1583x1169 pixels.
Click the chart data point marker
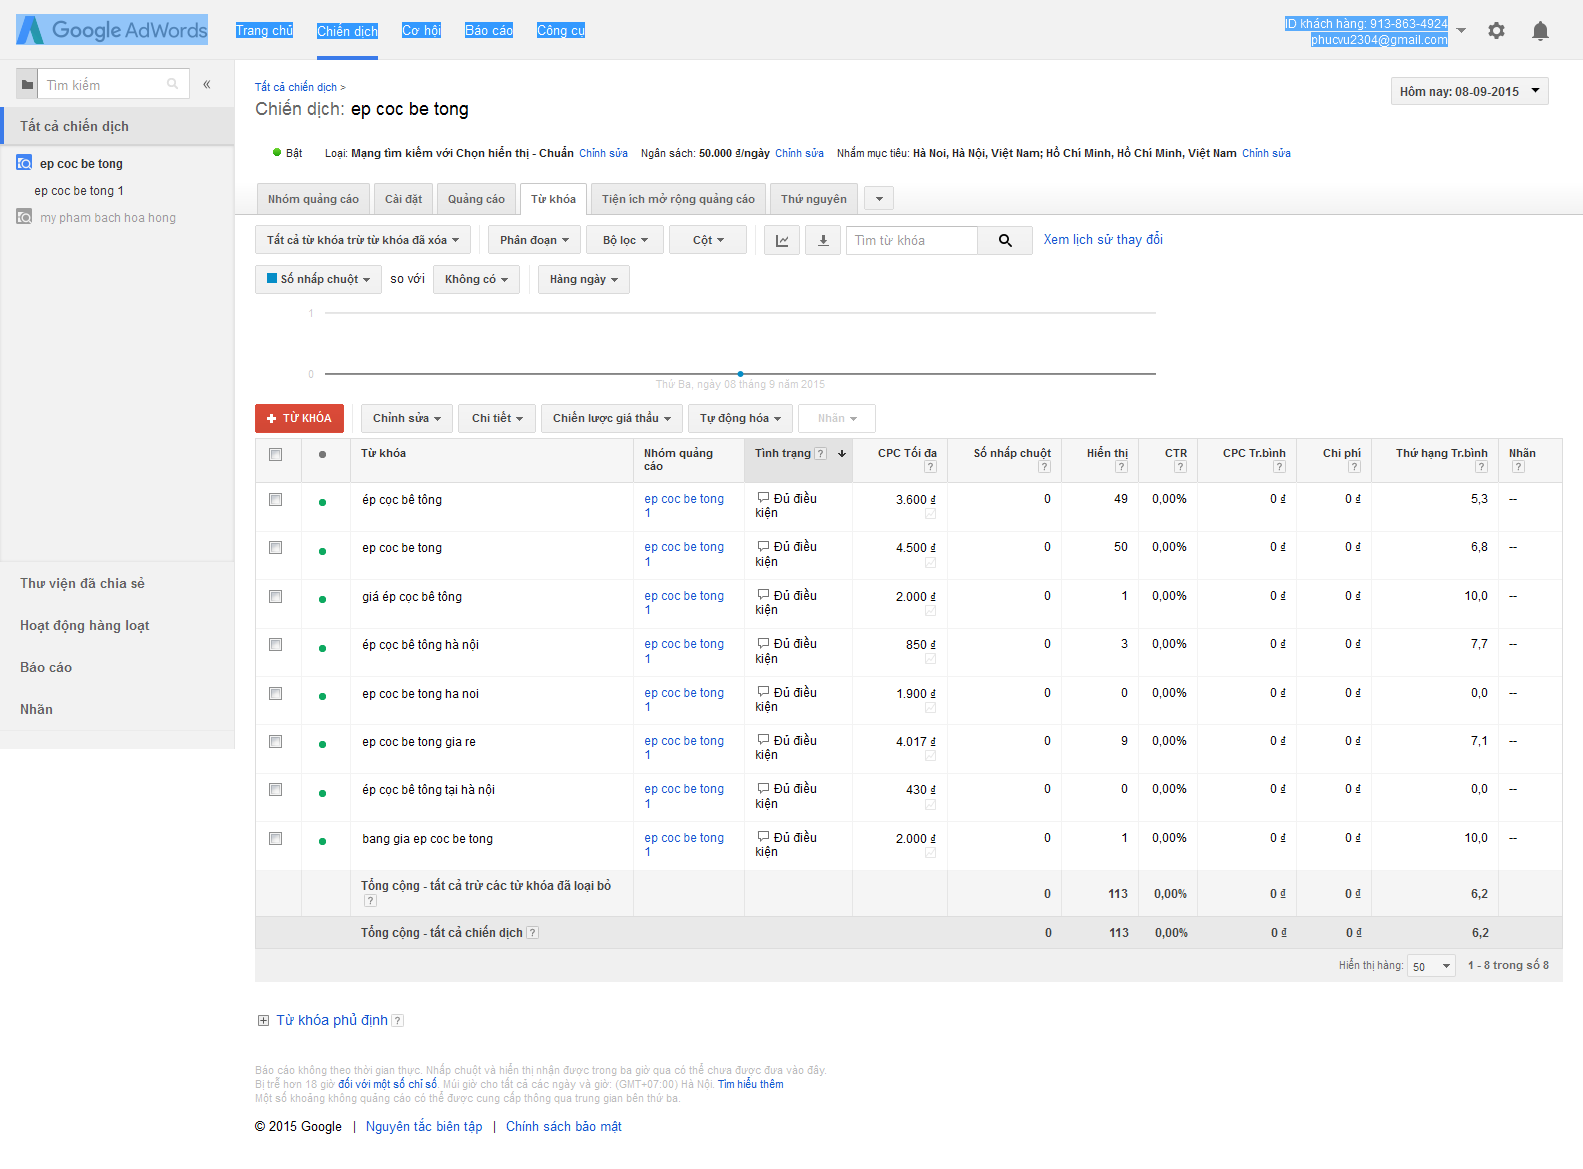tap(740, 374)
